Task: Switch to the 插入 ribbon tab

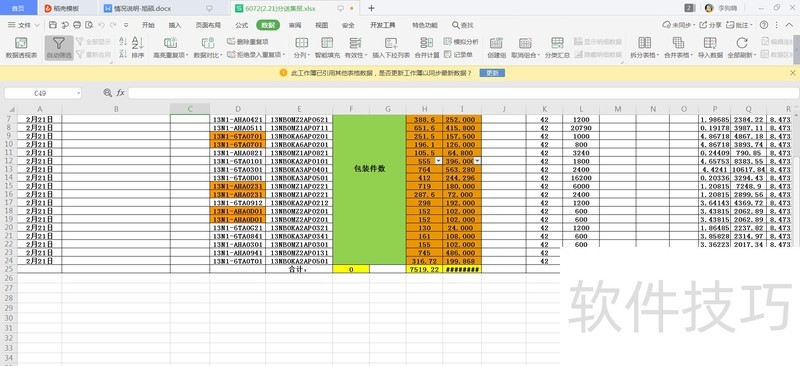Action: (174, 25)
